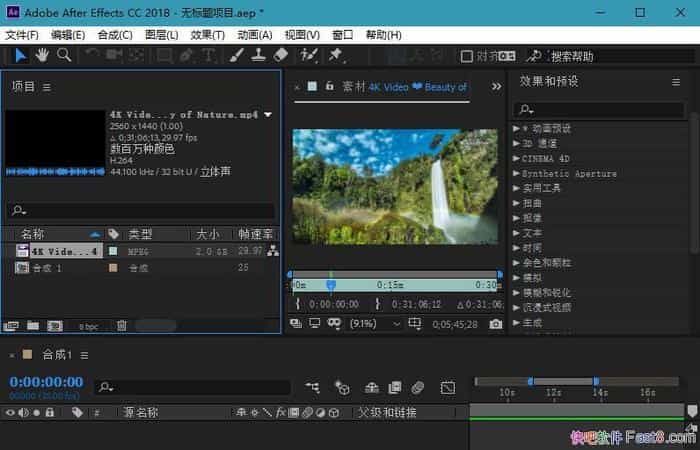Delete selected item with trash icon
Viewport: 700px width, 450px height.
click(122, 325)
